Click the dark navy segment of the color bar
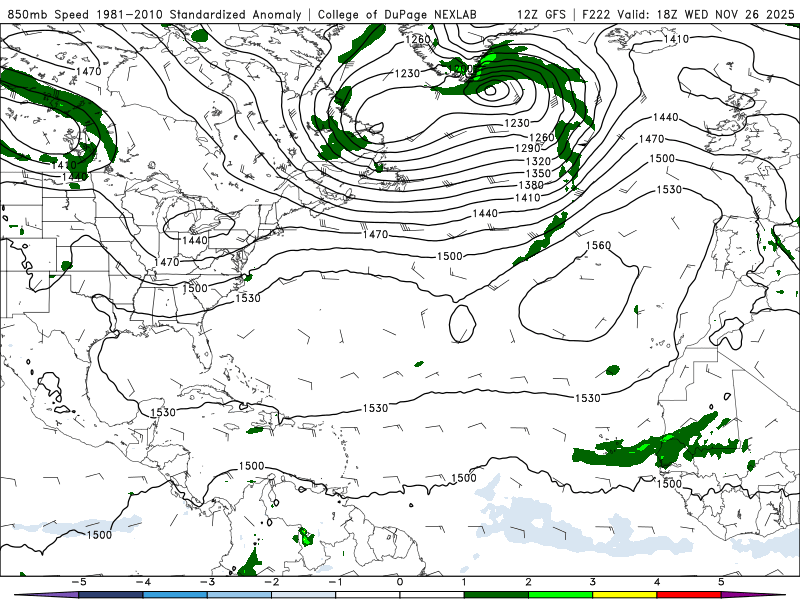The image size is (800, 600). (111, 595)
